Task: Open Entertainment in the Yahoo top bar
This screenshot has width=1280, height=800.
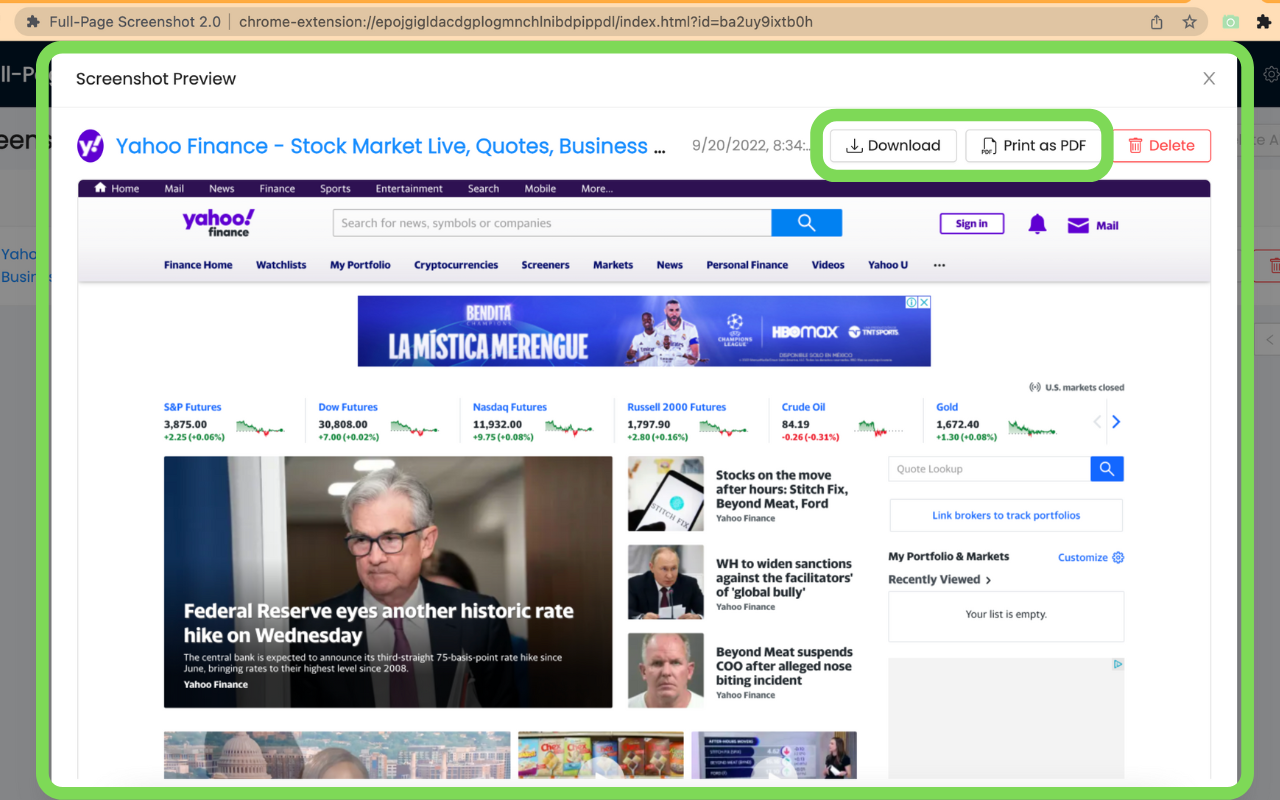Action: (x=409, y=188)
